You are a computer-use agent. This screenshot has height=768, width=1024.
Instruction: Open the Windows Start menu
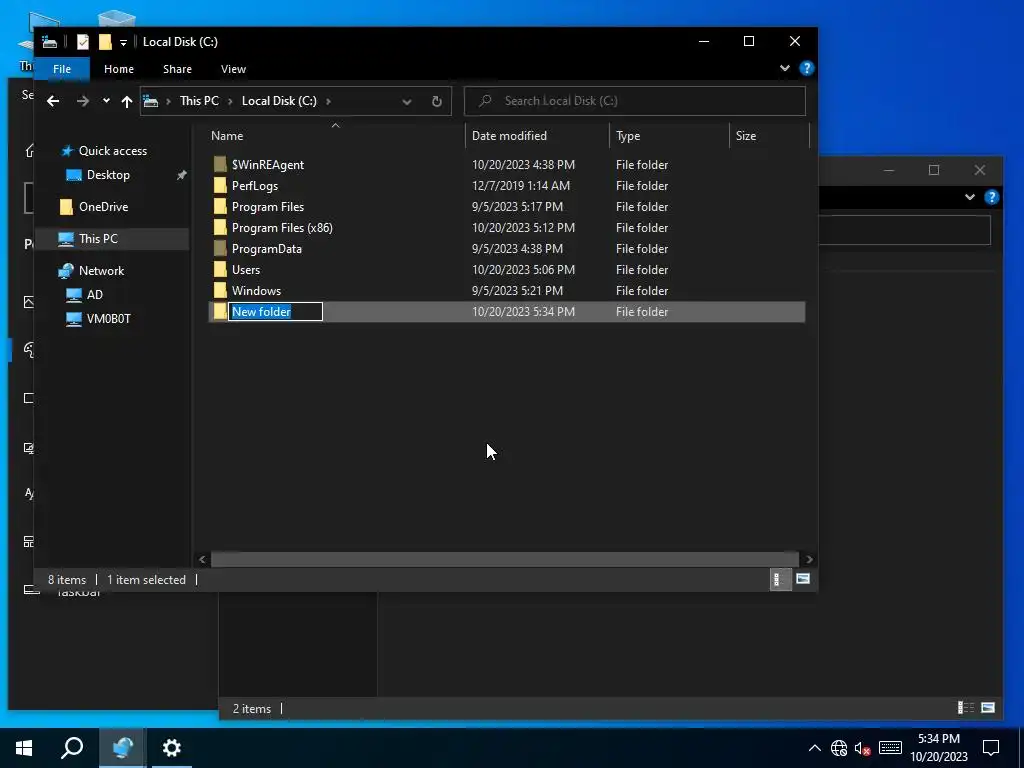24,748
